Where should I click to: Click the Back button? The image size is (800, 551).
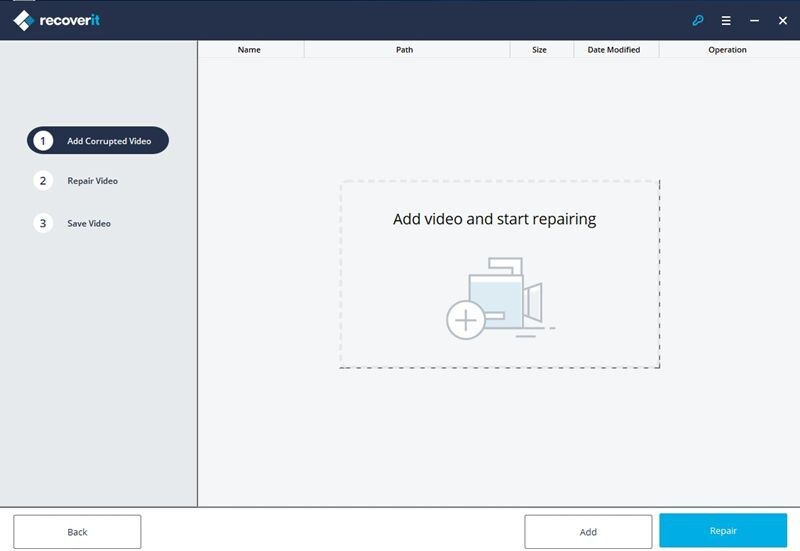[x=77, y=532]
